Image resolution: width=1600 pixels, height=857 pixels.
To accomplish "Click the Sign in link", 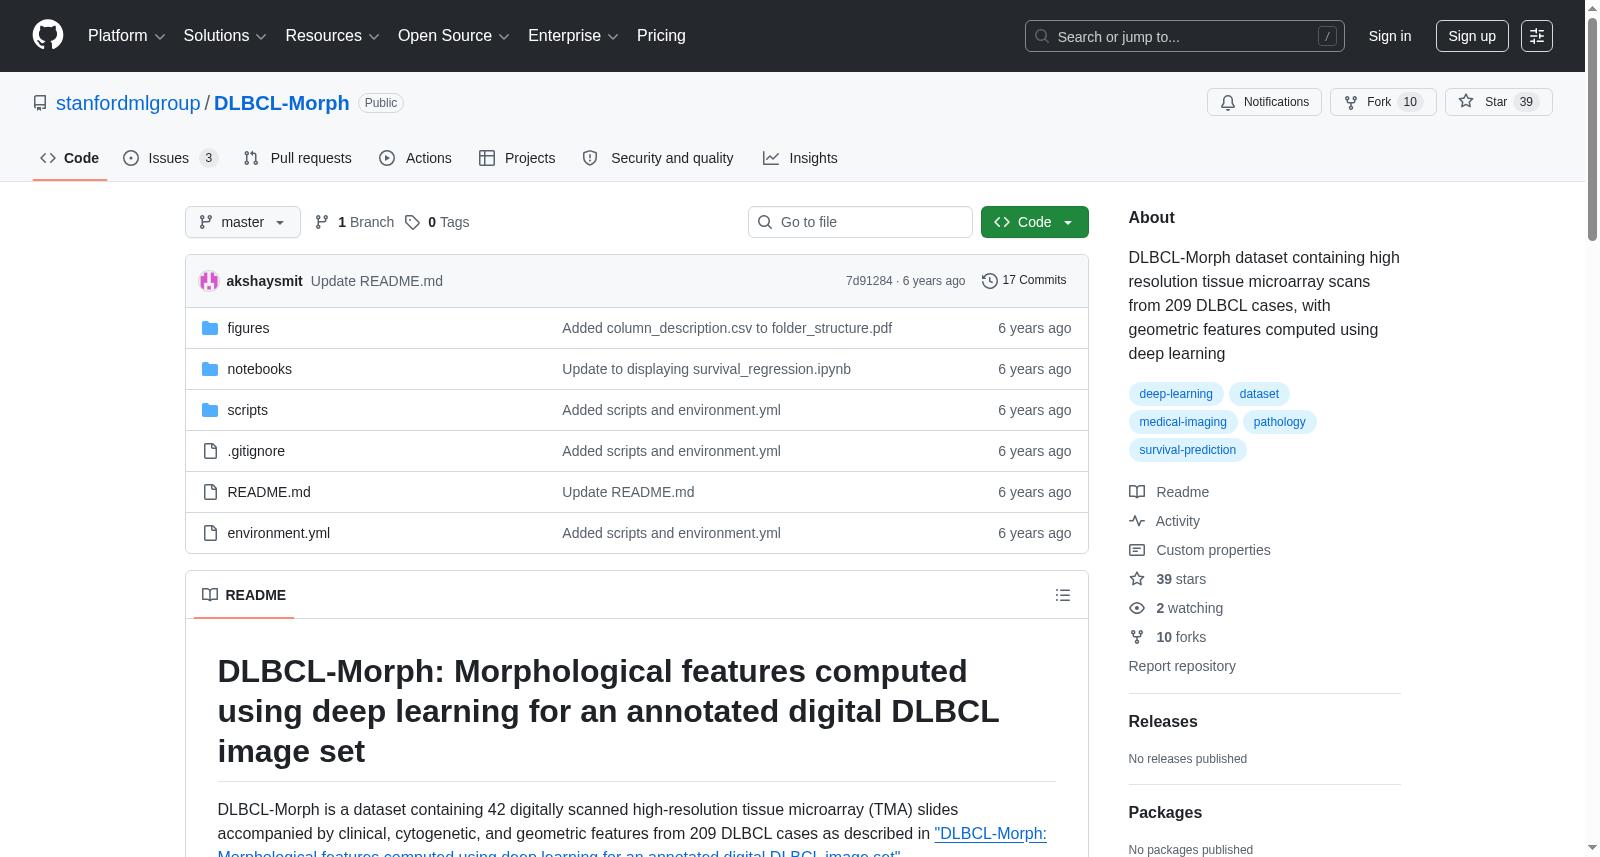I will (1390, 36).
